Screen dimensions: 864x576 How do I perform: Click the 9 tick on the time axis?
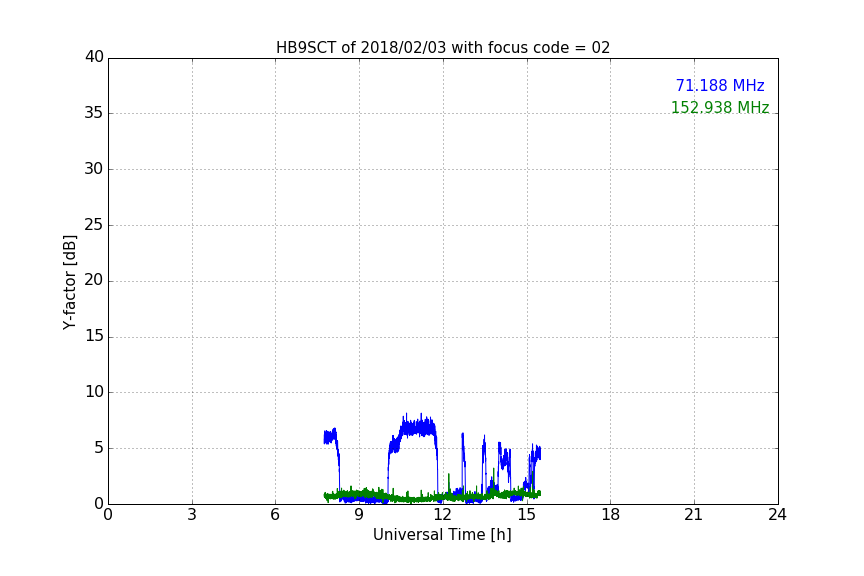(x=359, y=515)
